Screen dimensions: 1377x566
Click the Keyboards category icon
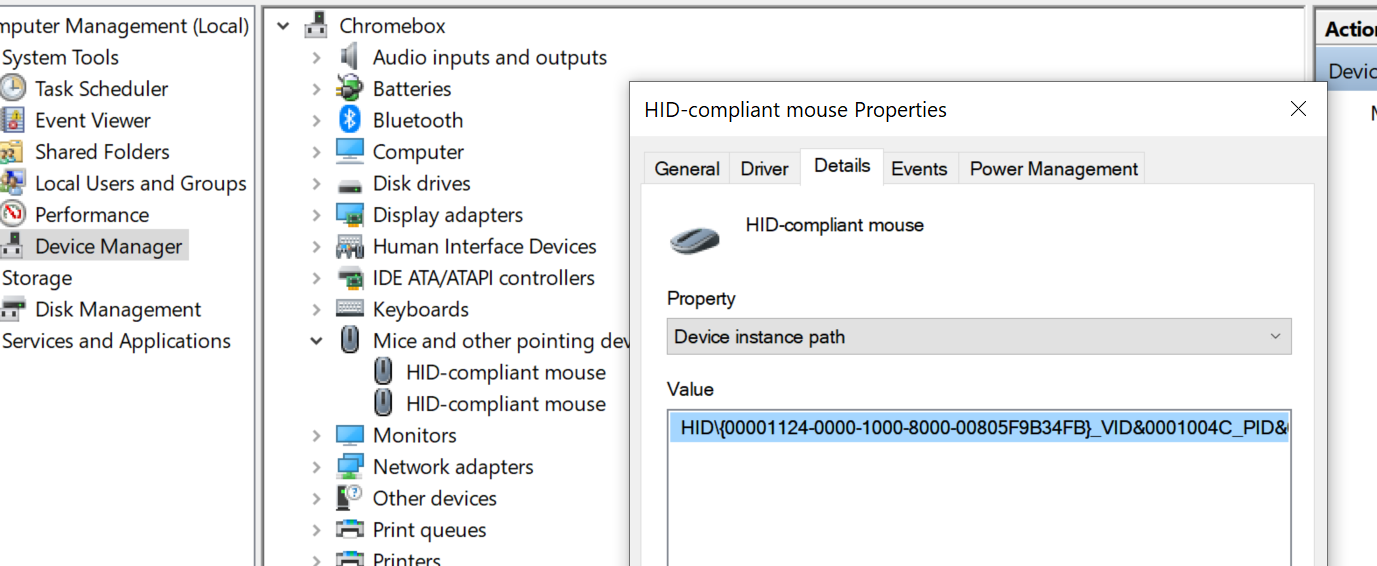point(349,309)
